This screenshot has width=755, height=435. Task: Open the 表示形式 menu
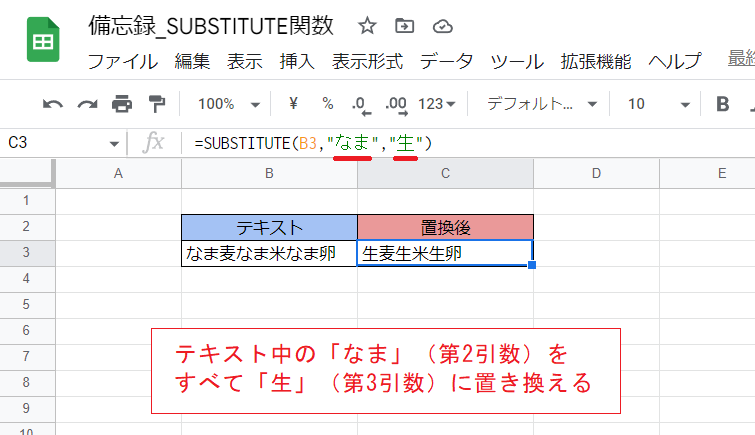(x=367, y=62)
